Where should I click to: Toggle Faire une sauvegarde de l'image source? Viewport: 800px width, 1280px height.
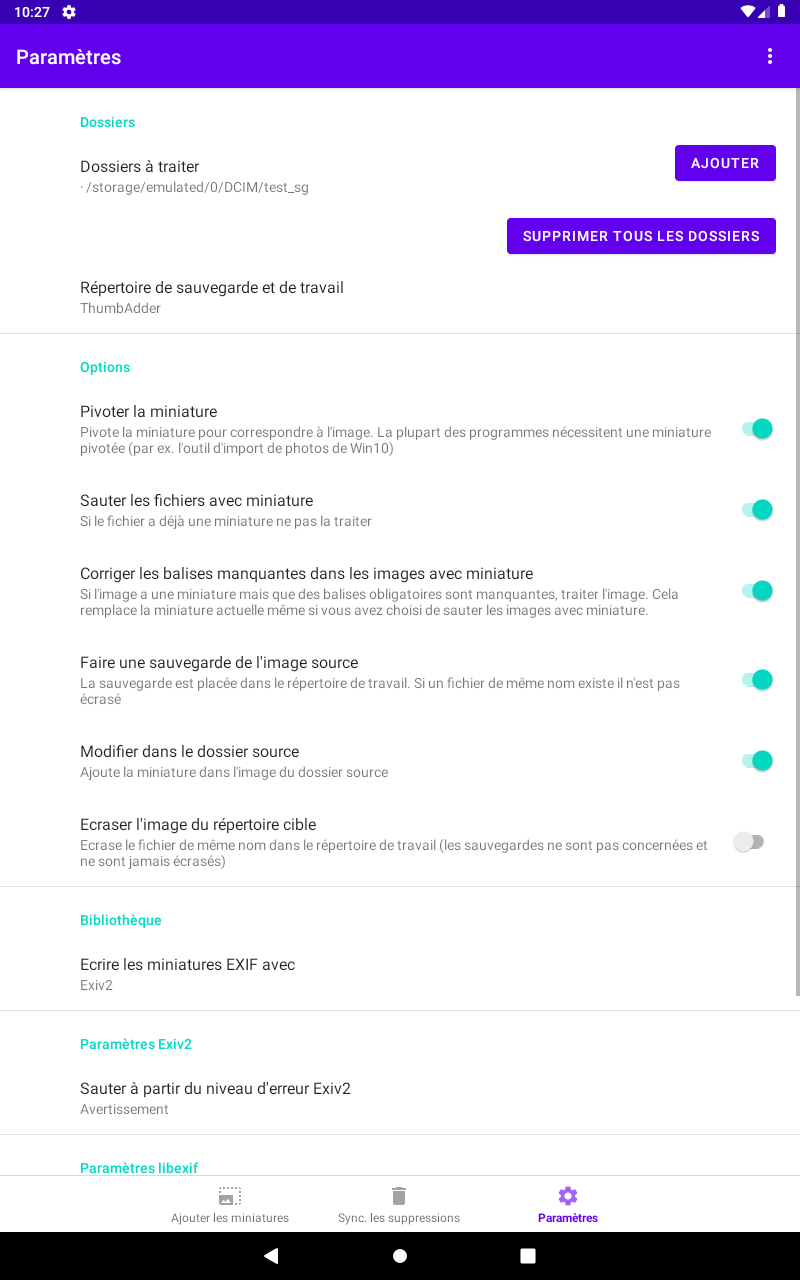click(x=756, y=680)
